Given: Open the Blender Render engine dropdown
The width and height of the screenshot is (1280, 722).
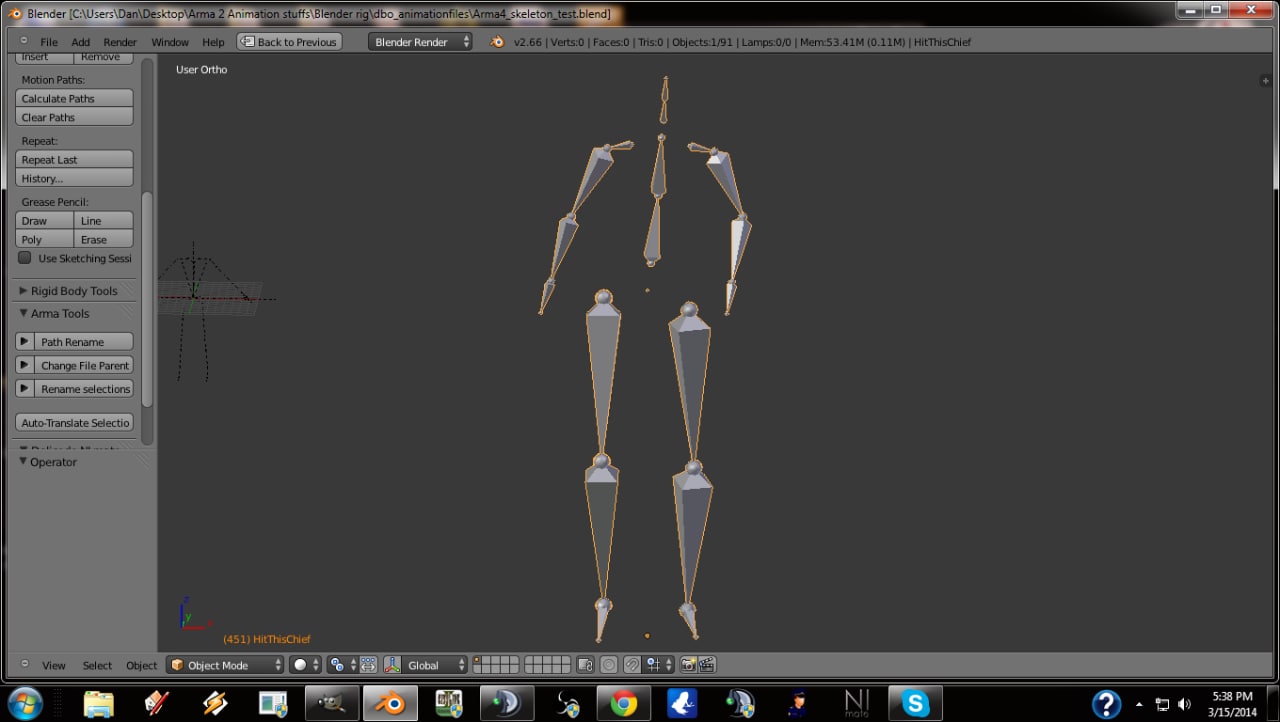Looking at the screenshot, I should coord(420,42).
